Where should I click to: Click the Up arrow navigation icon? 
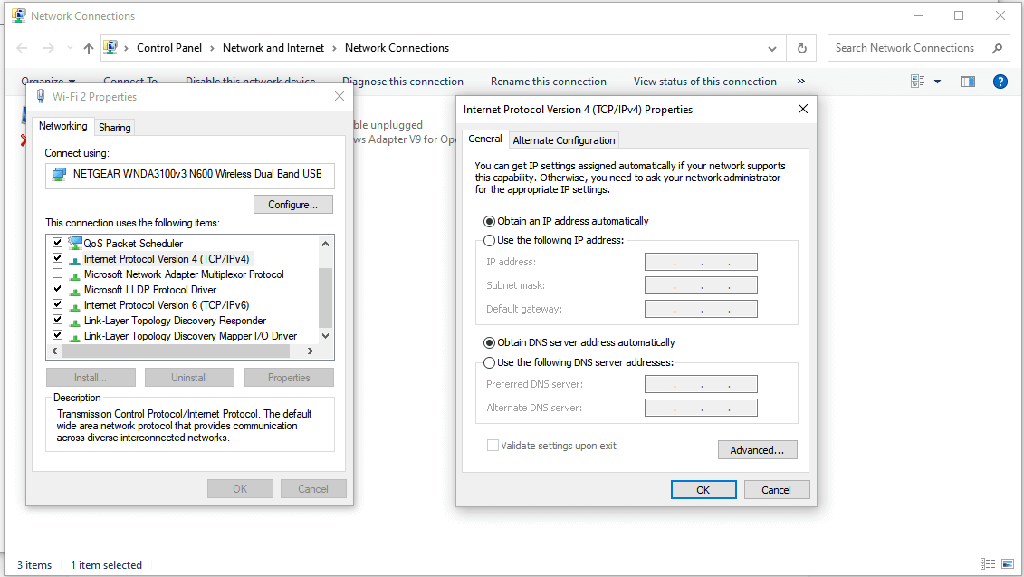click(88, 48)
